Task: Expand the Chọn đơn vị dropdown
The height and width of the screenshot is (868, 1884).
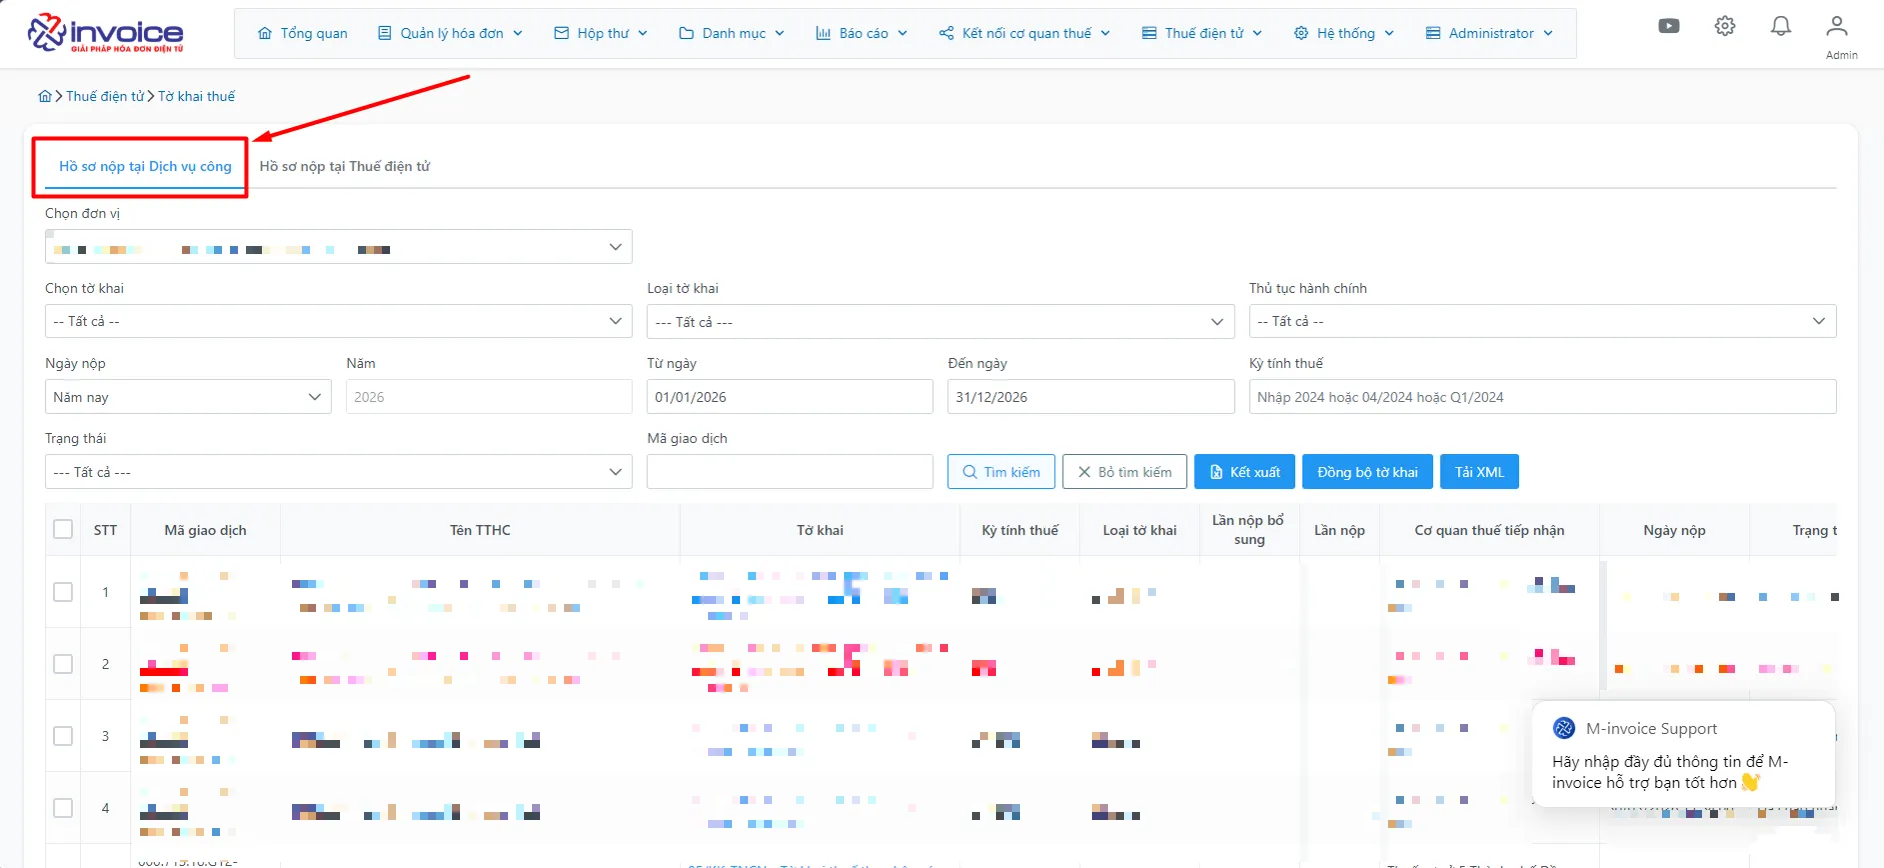Action: pos(338,247)
